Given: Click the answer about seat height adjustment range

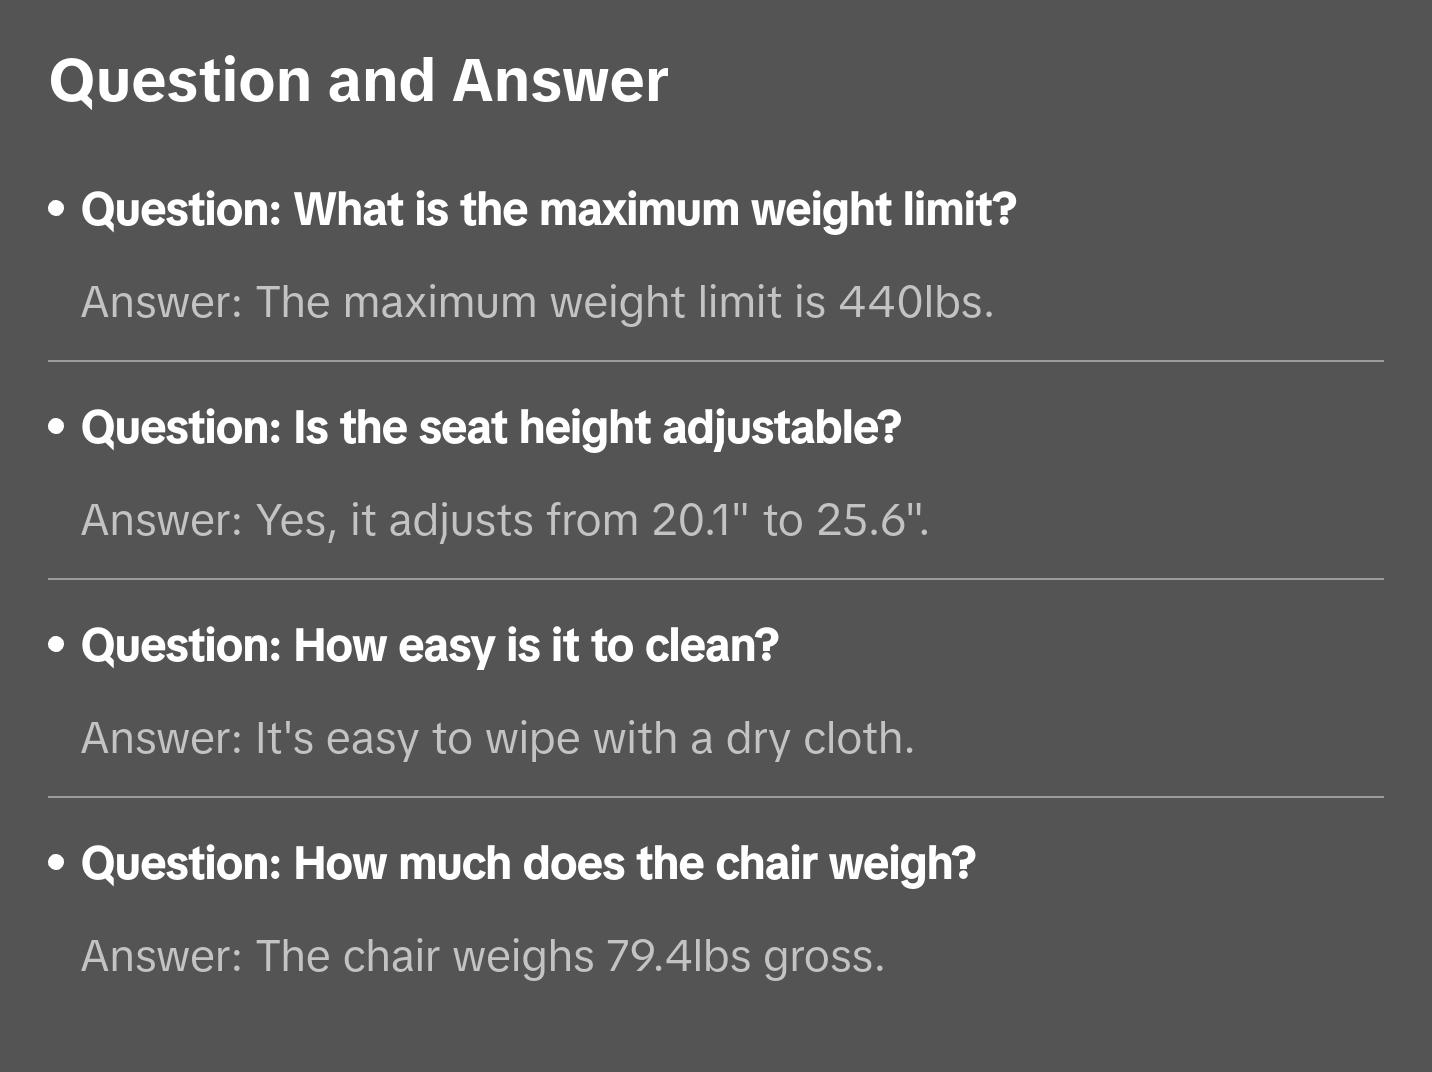Looking at the screenshot, I should (x=505, y=520).
